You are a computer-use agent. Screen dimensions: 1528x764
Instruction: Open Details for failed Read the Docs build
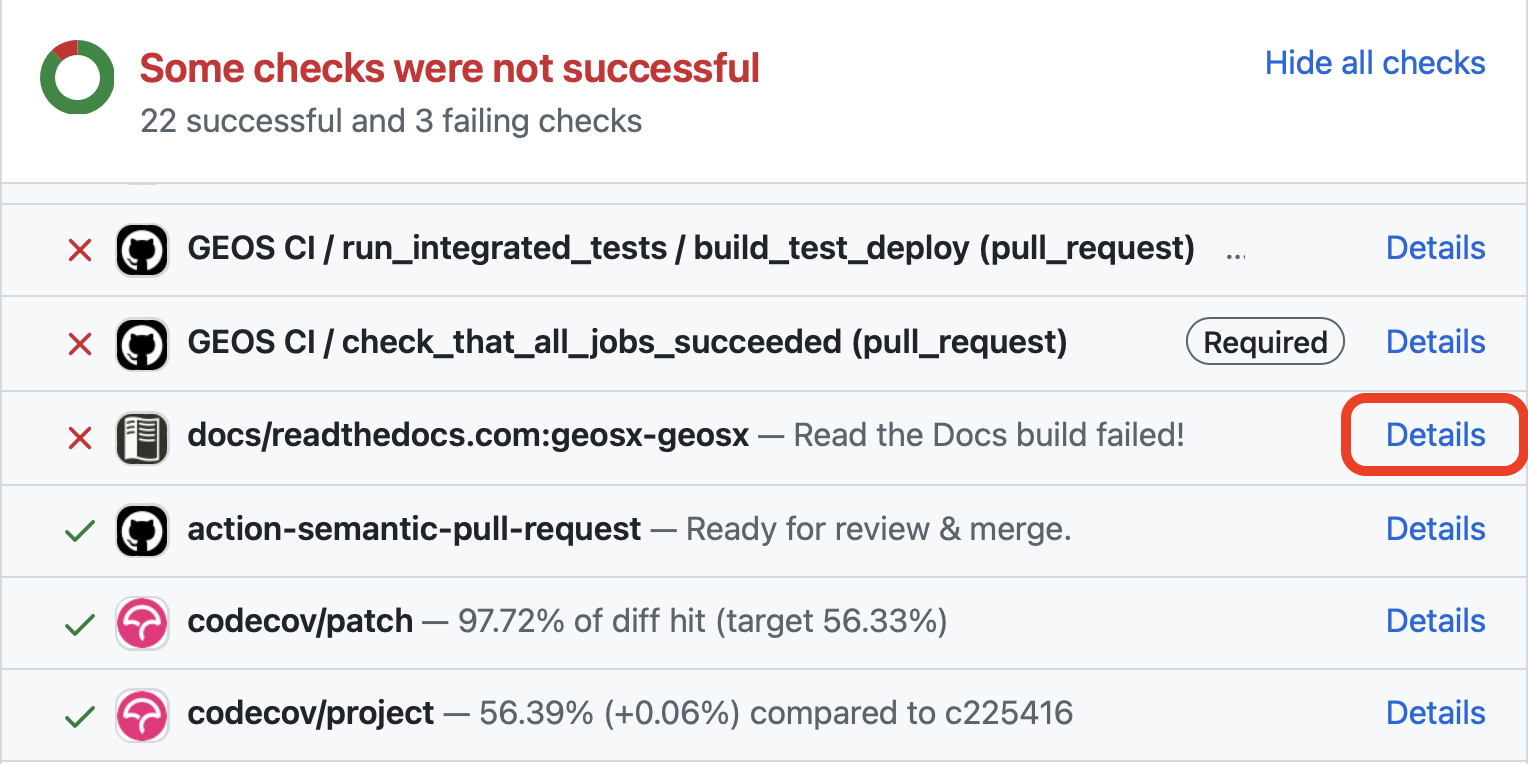coord(1435,435)
